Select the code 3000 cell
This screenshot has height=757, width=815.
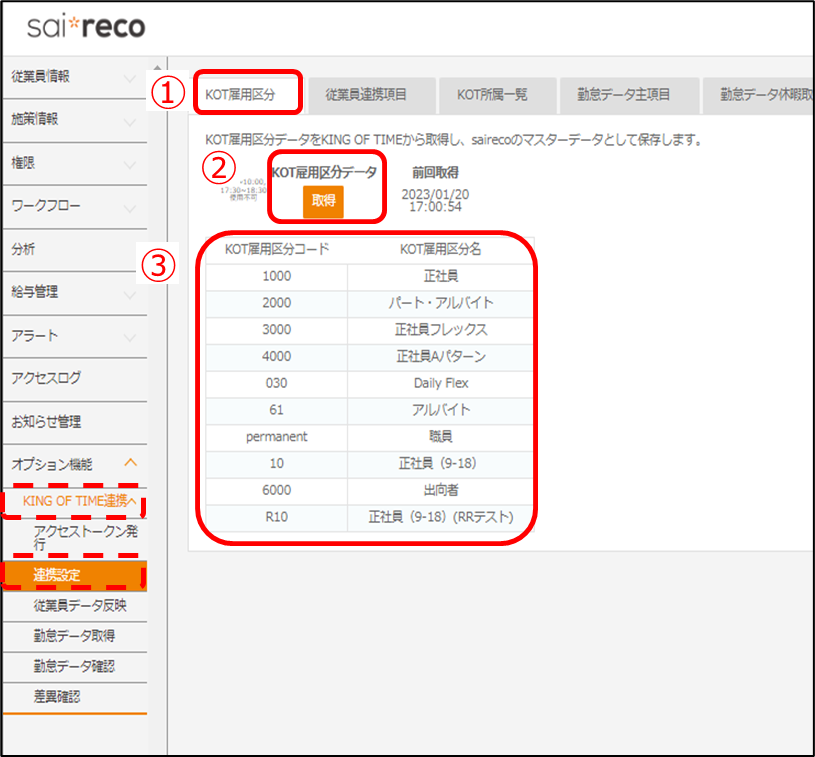[277, 330]
